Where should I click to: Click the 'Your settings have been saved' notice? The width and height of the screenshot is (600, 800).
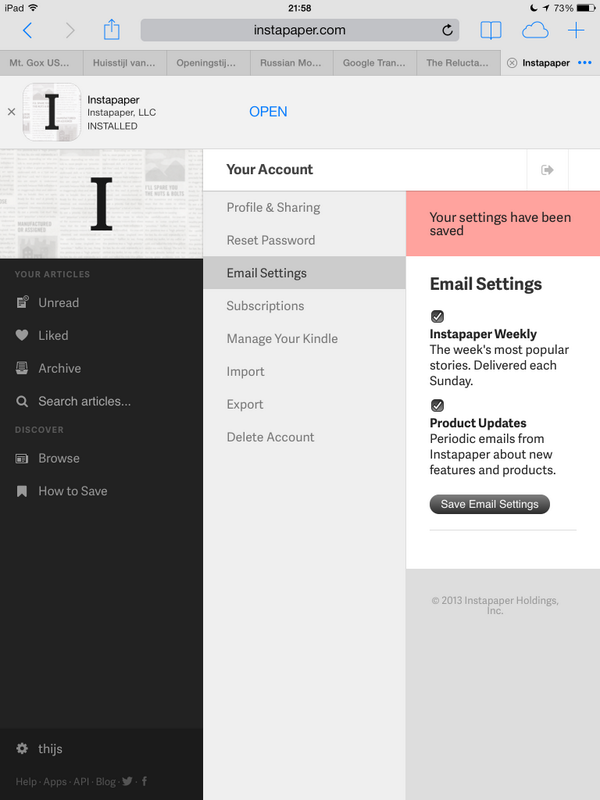pyautogui.click(x=503, y=224)
